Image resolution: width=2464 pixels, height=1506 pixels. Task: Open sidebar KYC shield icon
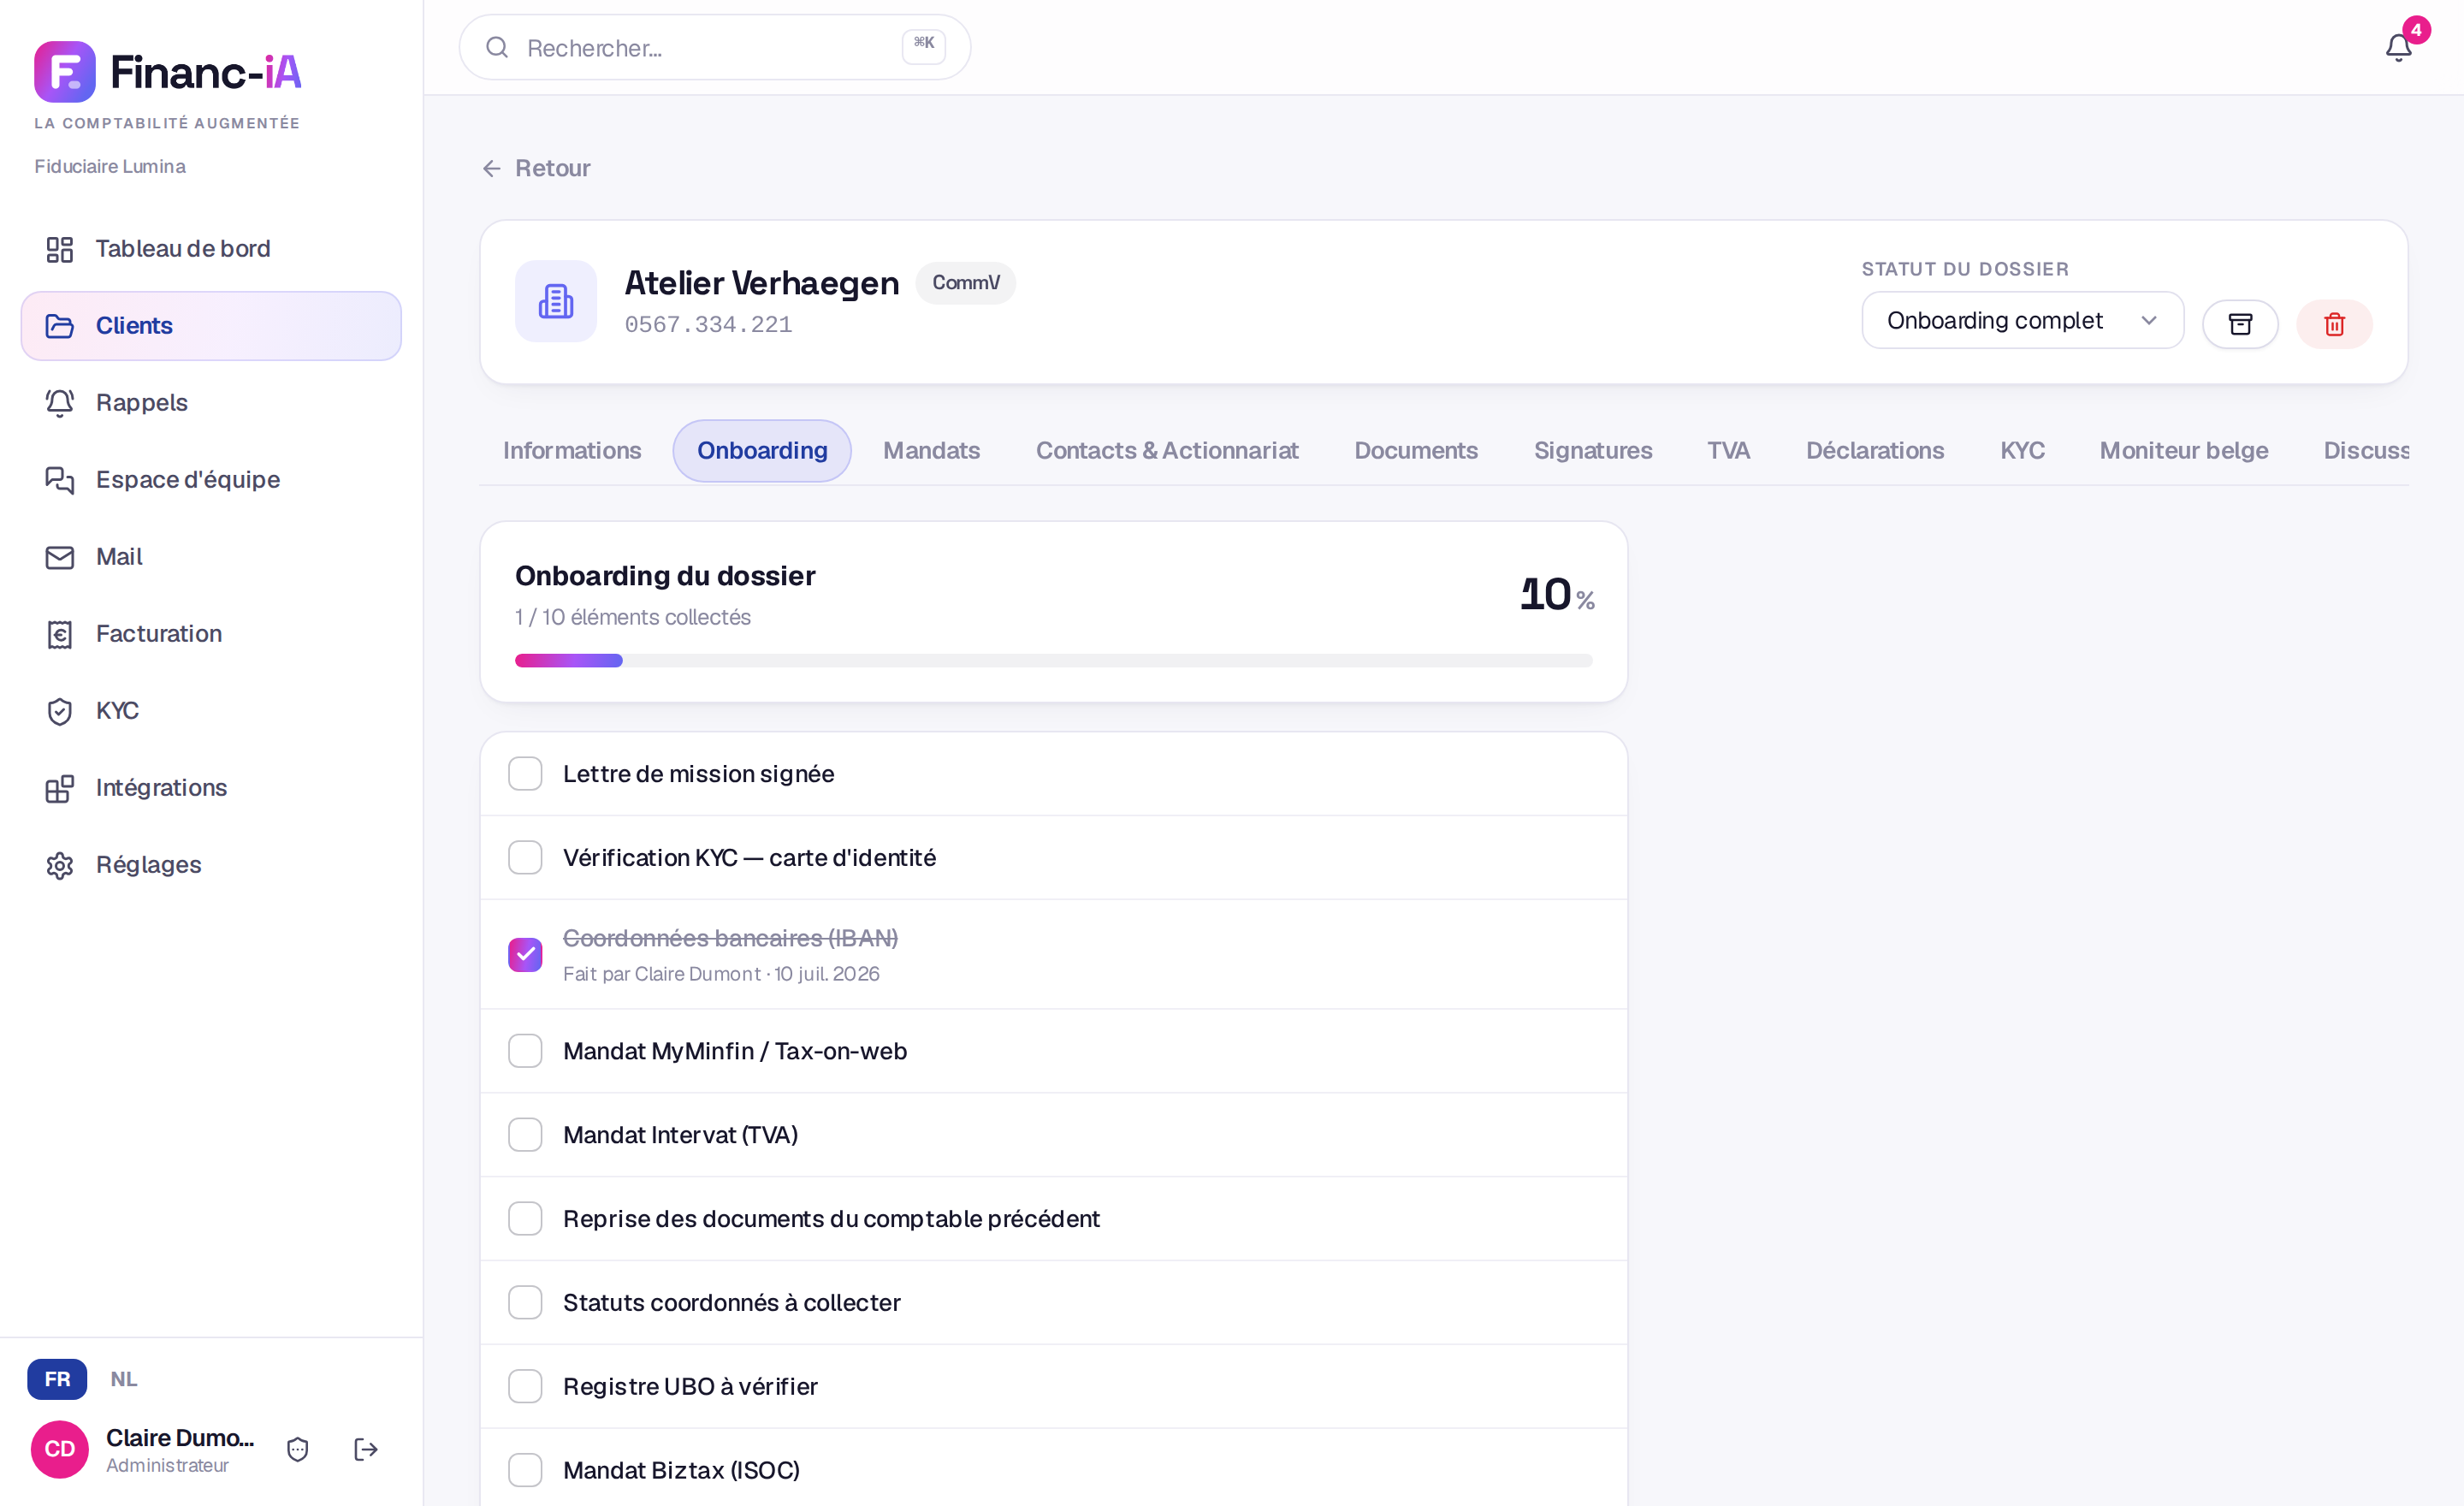60,711
